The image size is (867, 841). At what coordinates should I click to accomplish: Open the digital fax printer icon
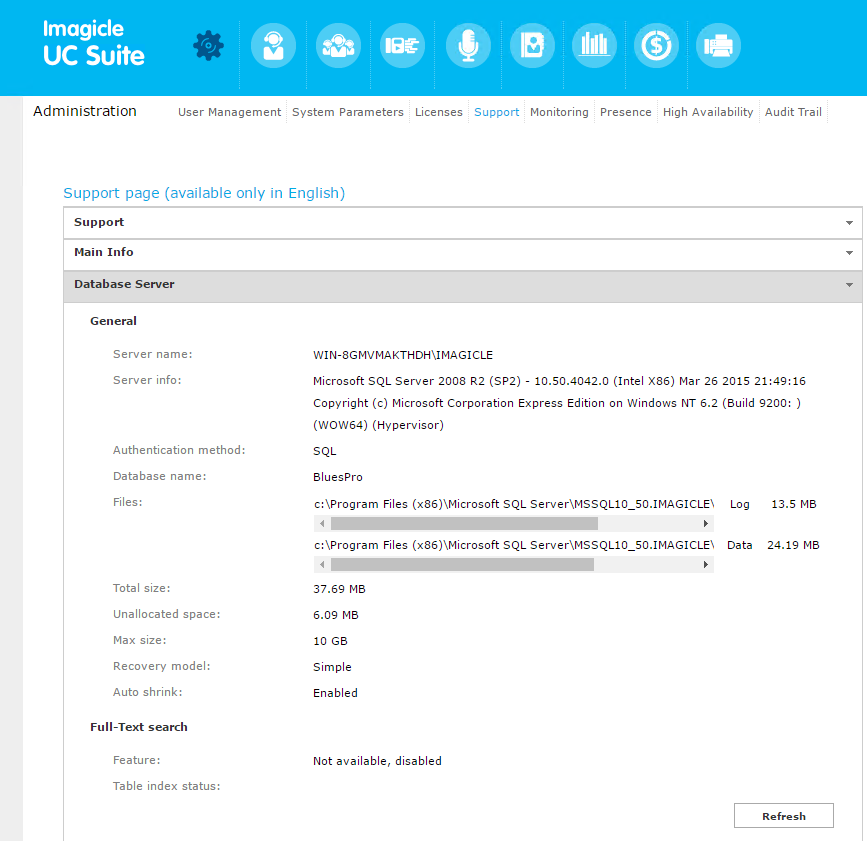pyautogui.click(x=718, y=46)
